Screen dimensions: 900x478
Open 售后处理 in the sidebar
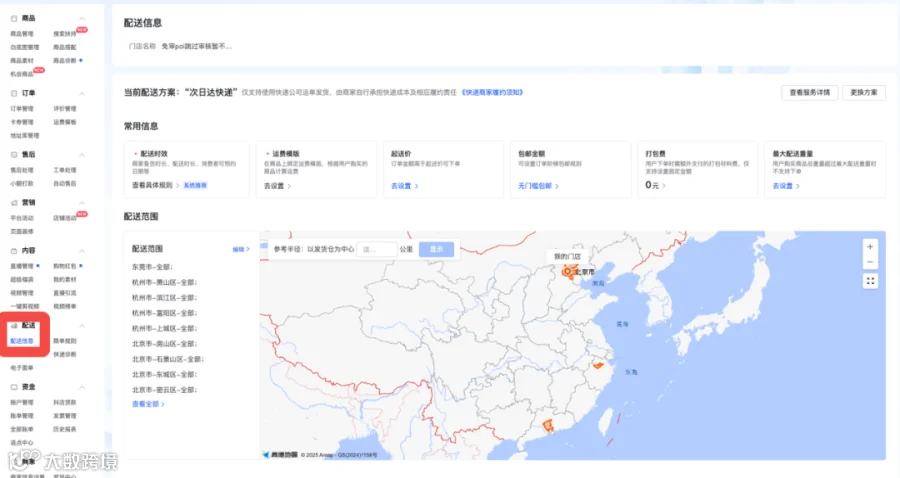click(22, 170)
